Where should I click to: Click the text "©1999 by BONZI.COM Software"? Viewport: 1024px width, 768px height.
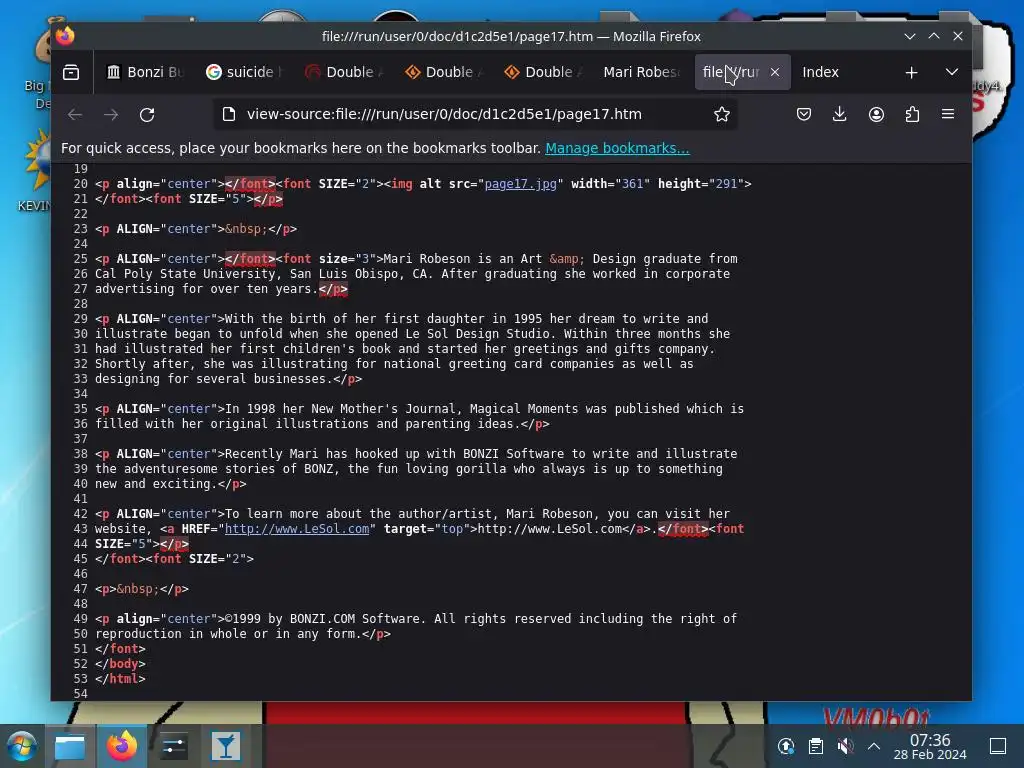pos(323,619)
